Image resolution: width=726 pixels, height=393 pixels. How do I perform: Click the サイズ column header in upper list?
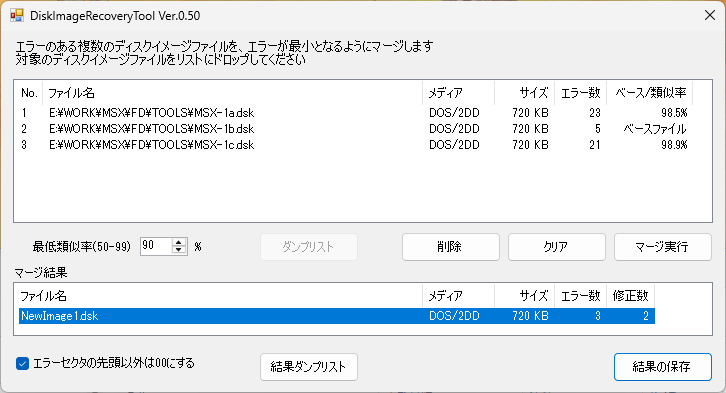[525, 93]
